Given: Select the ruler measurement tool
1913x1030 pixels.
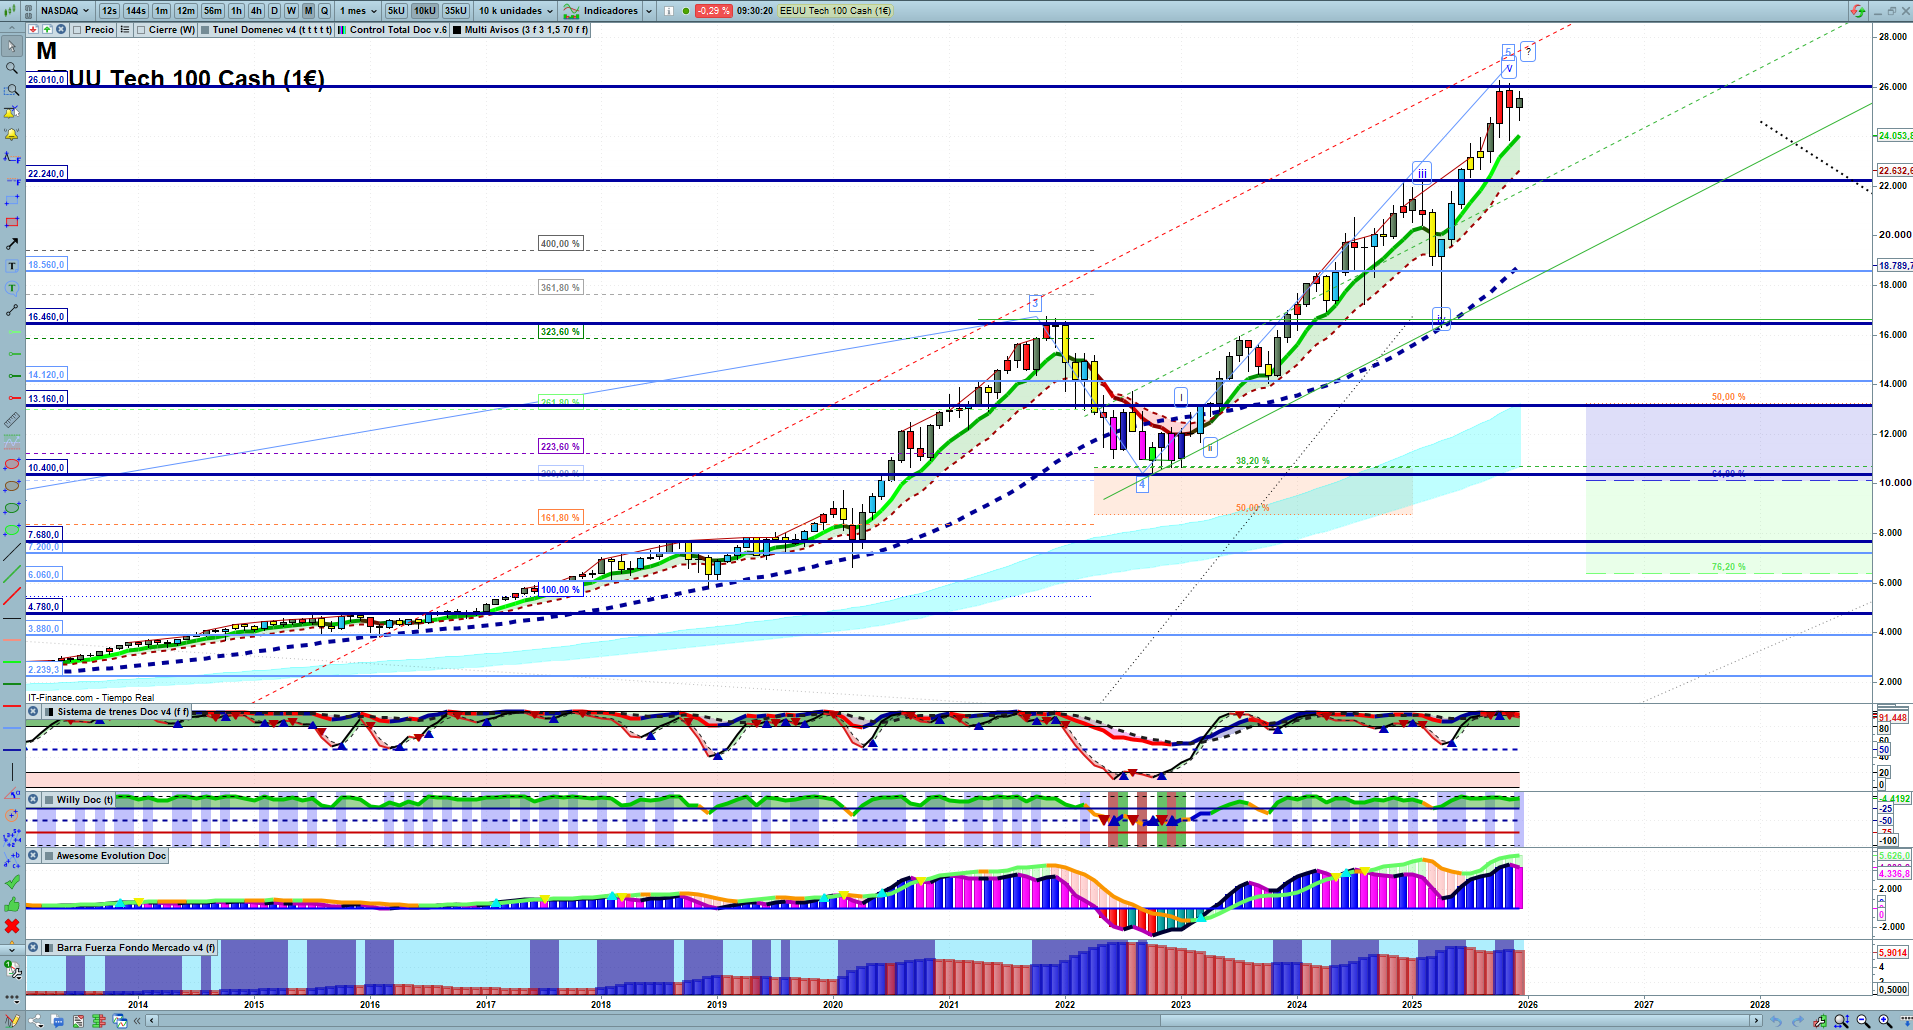Looking at the screenshot, I should point(12,420).
